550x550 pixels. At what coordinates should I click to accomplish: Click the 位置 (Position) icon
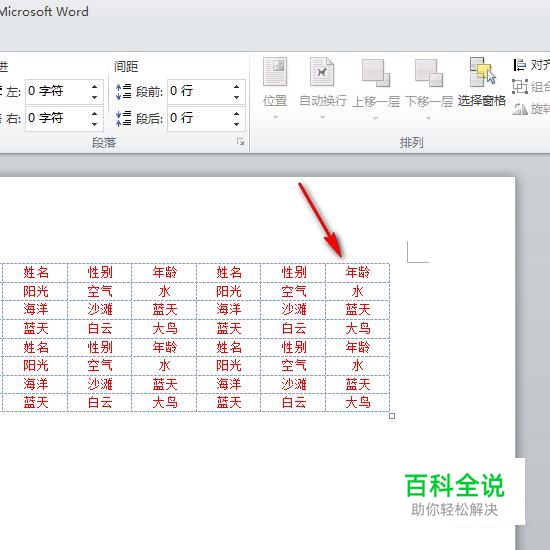click(x=275, y=72)
